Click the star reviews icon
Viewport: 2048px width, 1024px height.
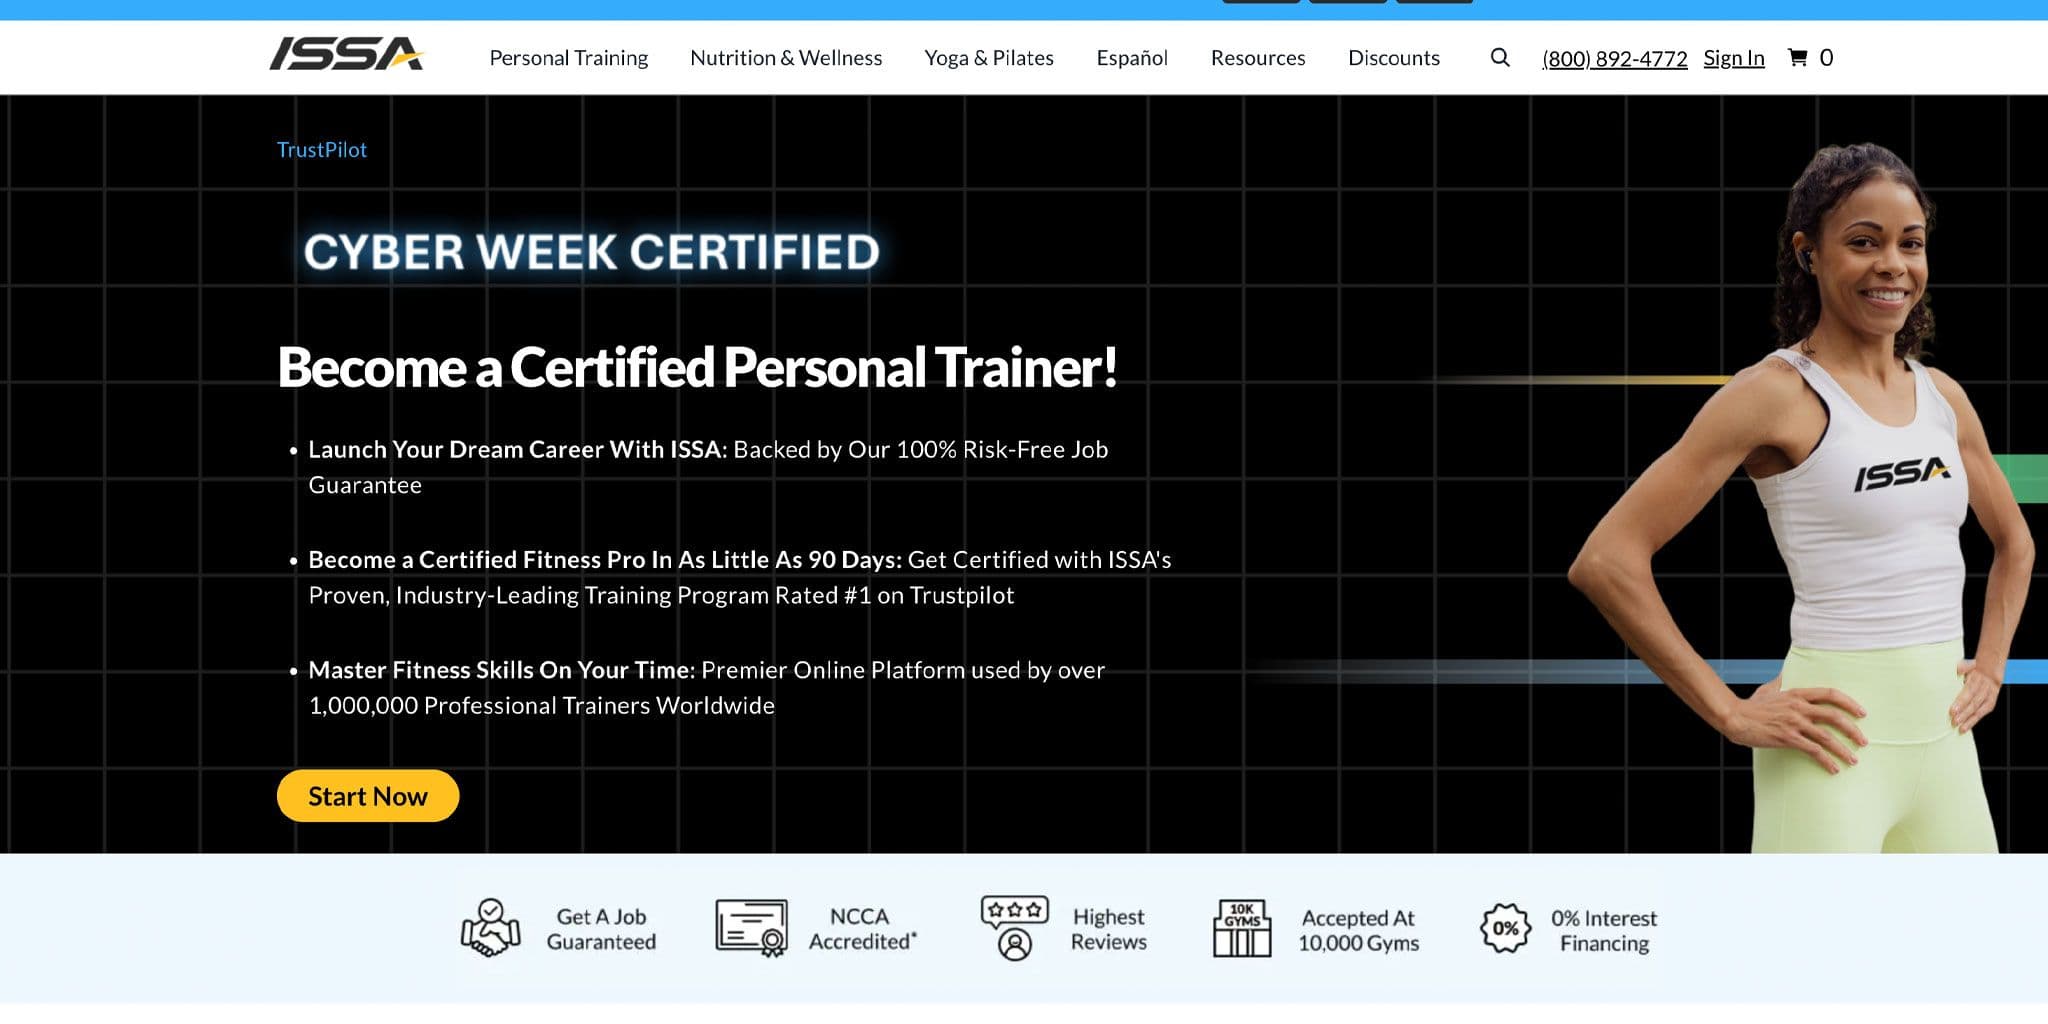1014,927
